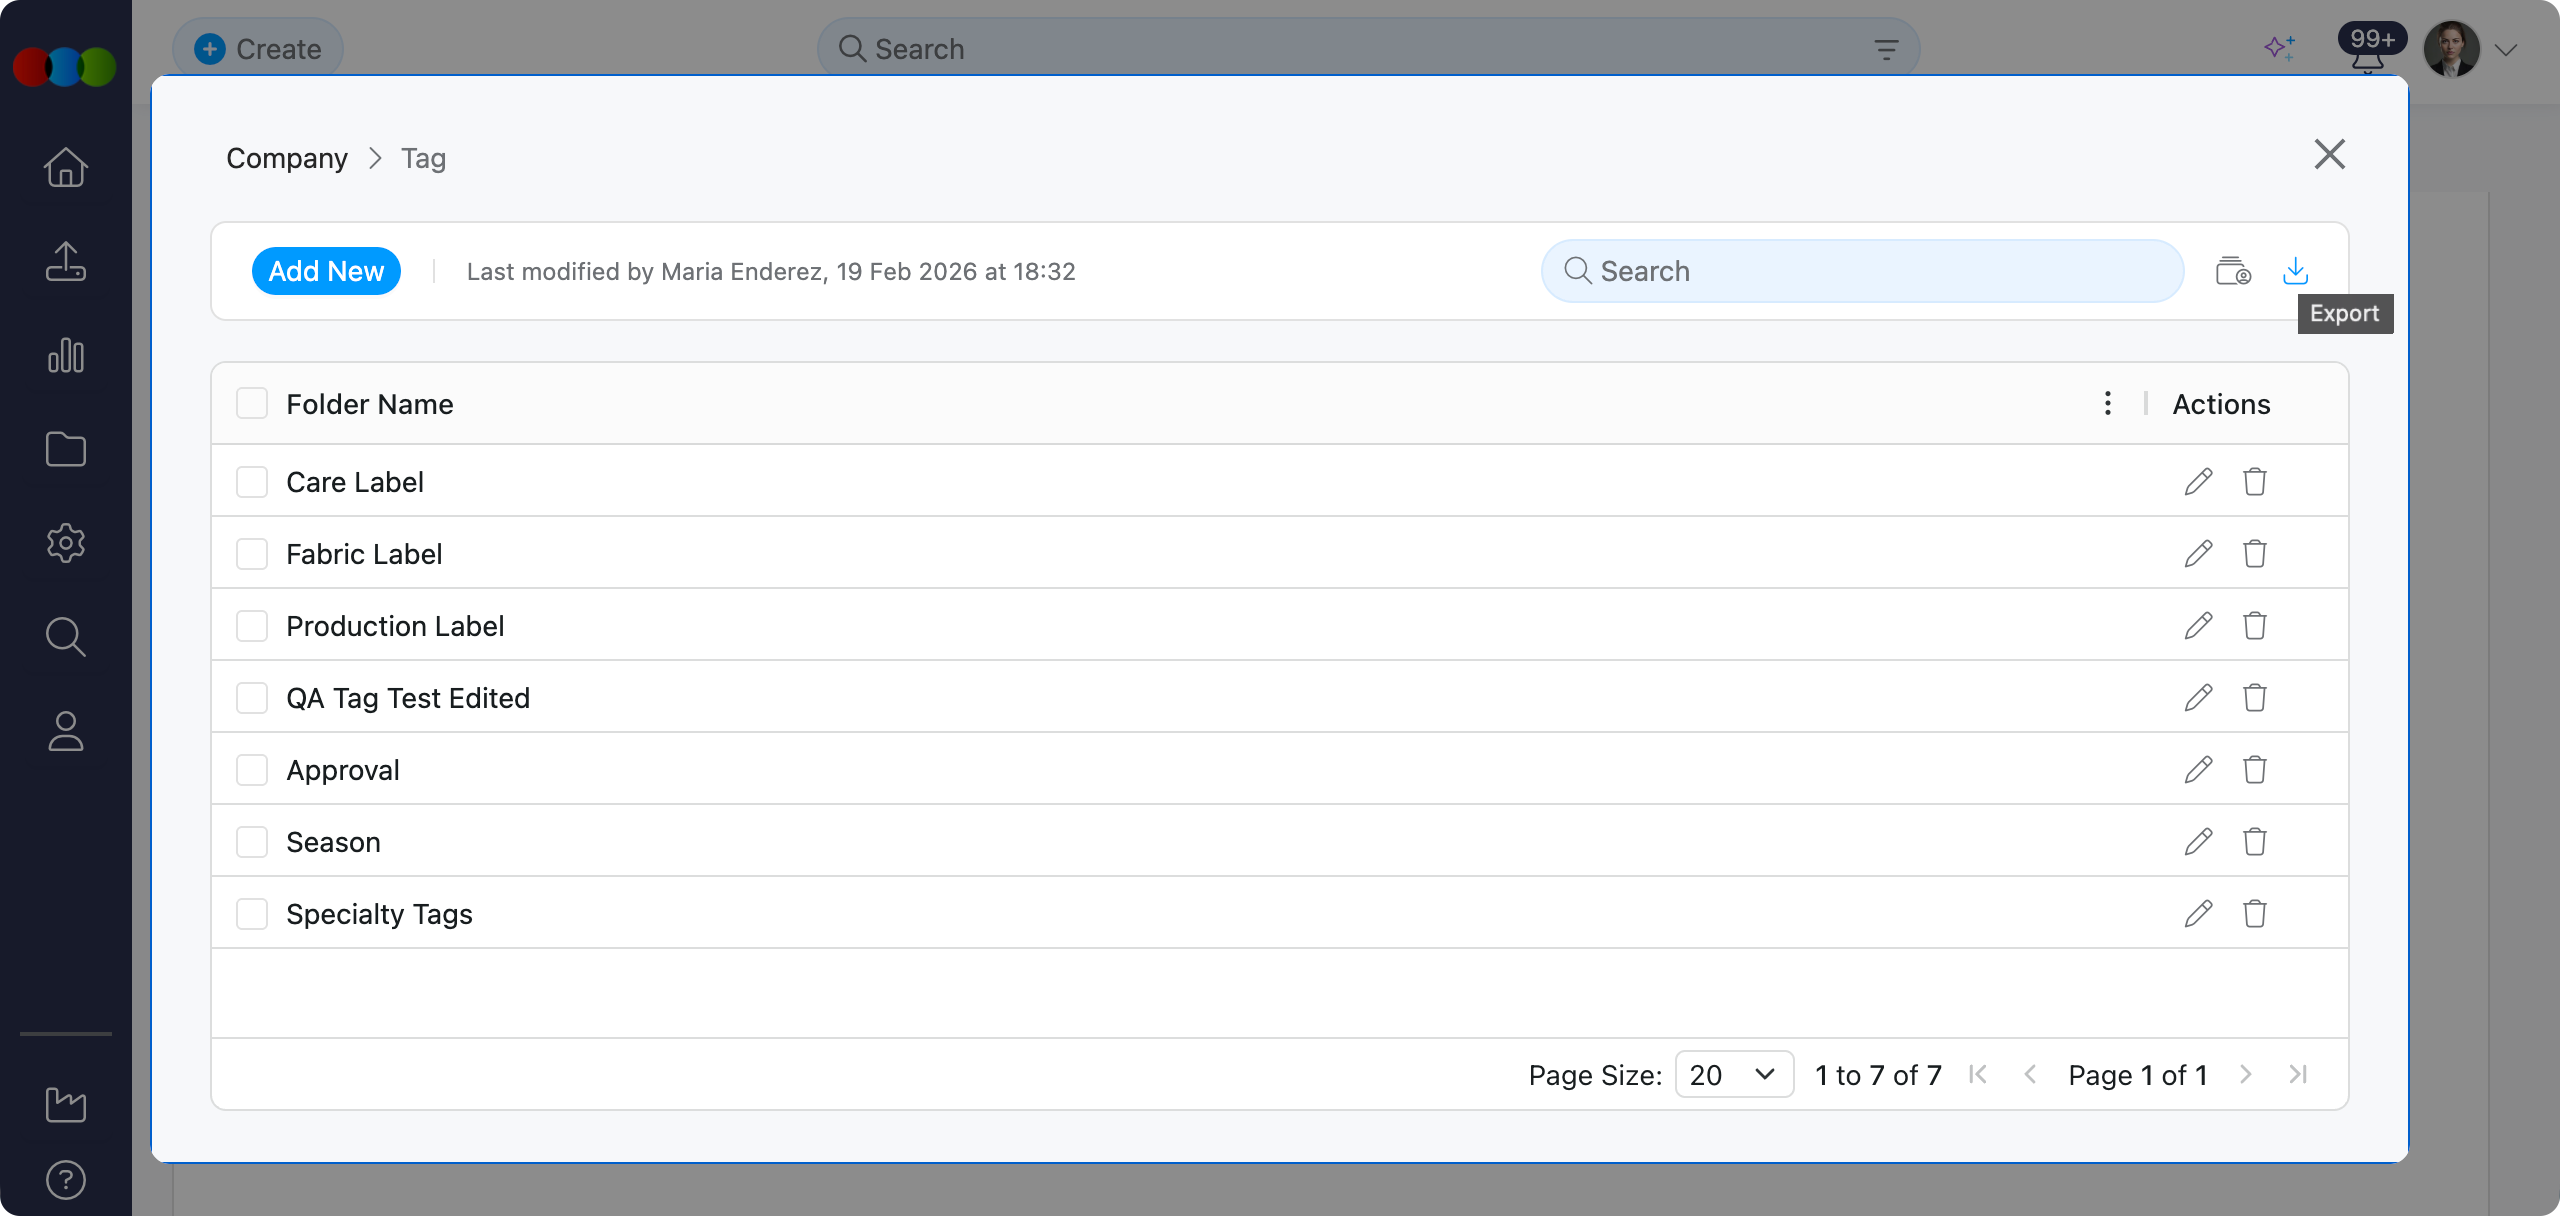This screenshot has width=2560, height=1216.
Task: Click the trash icon for Specialty Tags
Action: tap(2254, 914)
